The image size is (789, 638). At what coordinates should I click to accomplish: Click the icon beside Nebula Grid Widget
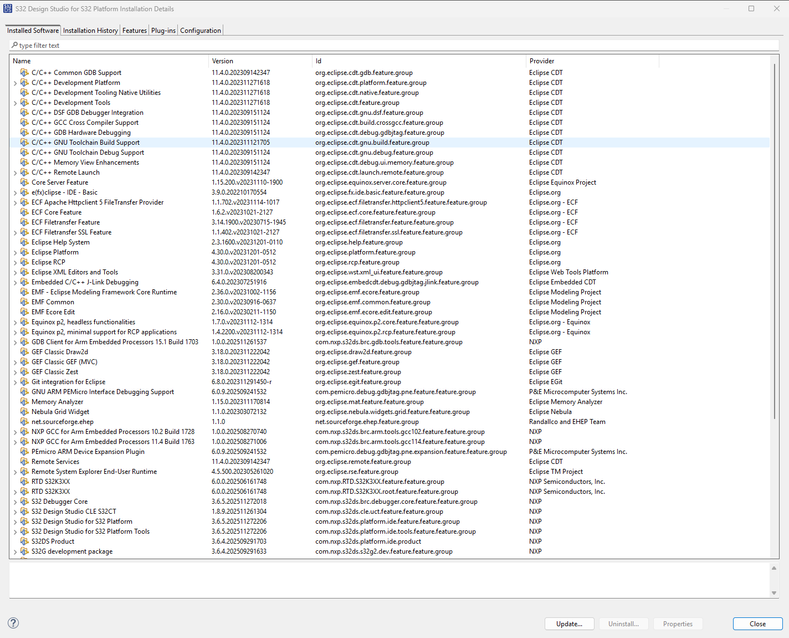point(24,412)
